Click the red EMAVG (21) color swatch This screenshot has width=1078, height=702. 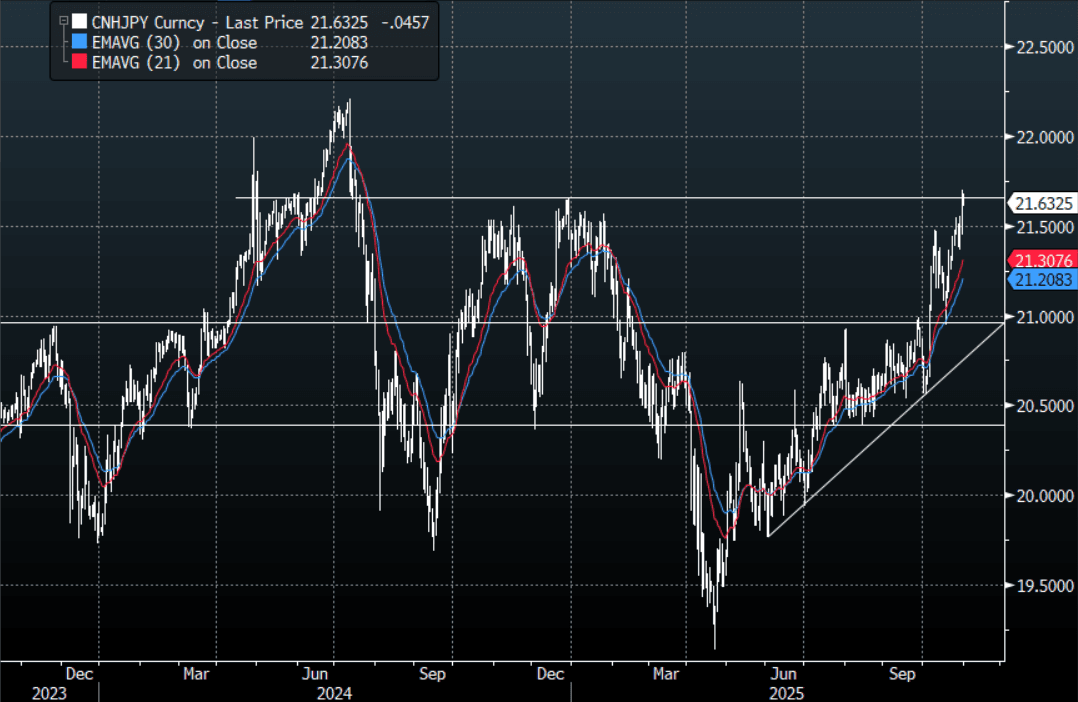pyautogui.click(x=79, y=62)
